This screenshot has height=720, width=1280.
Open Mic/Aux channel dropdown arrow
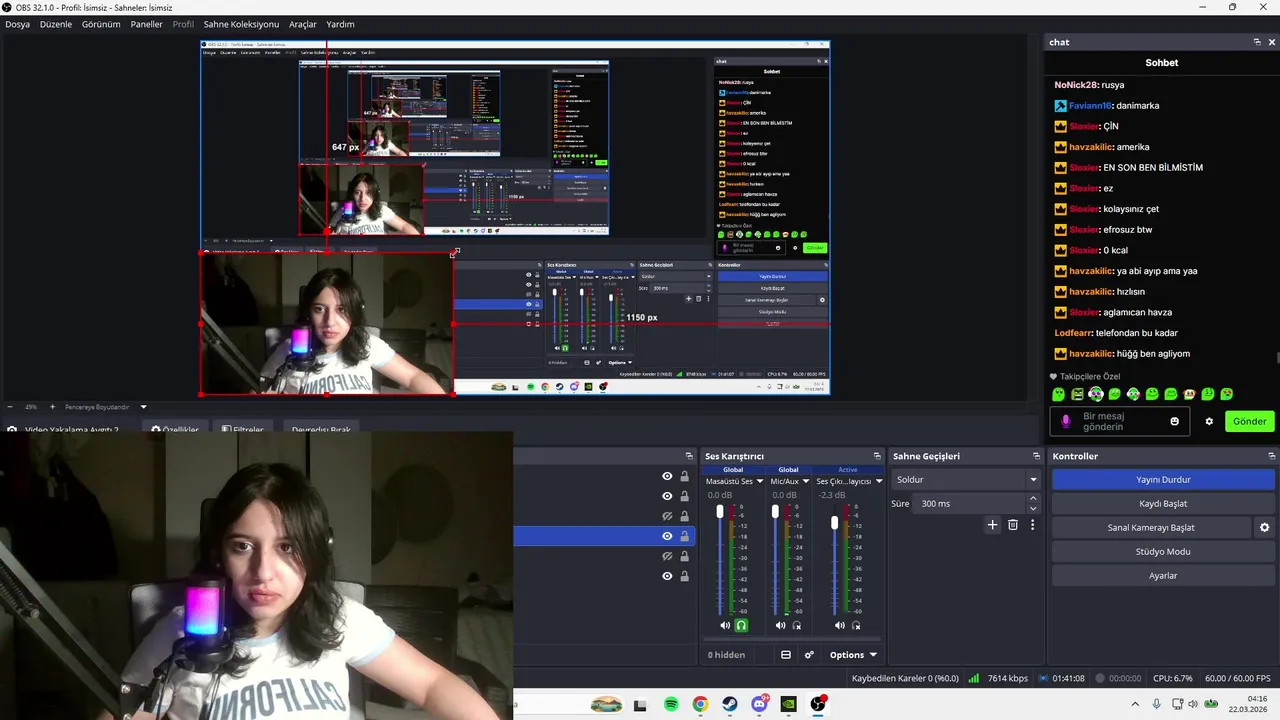tap(808, 481)
